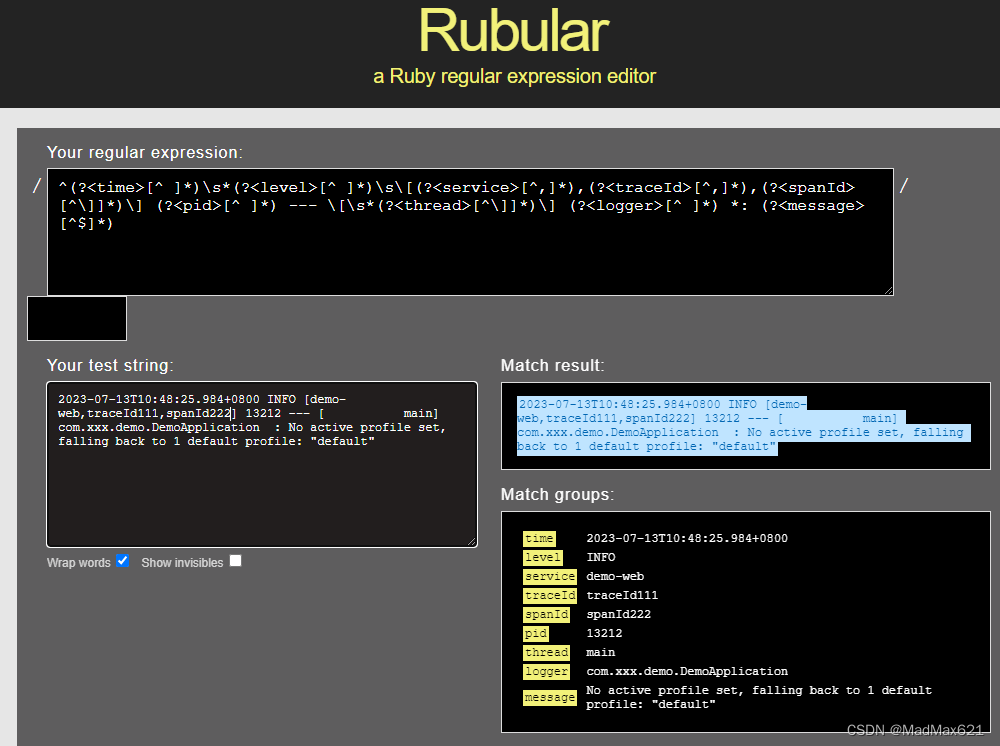This screenshot has width=1000, height=746.
Task: Click inside the test string text area
Action: [261, 500]
